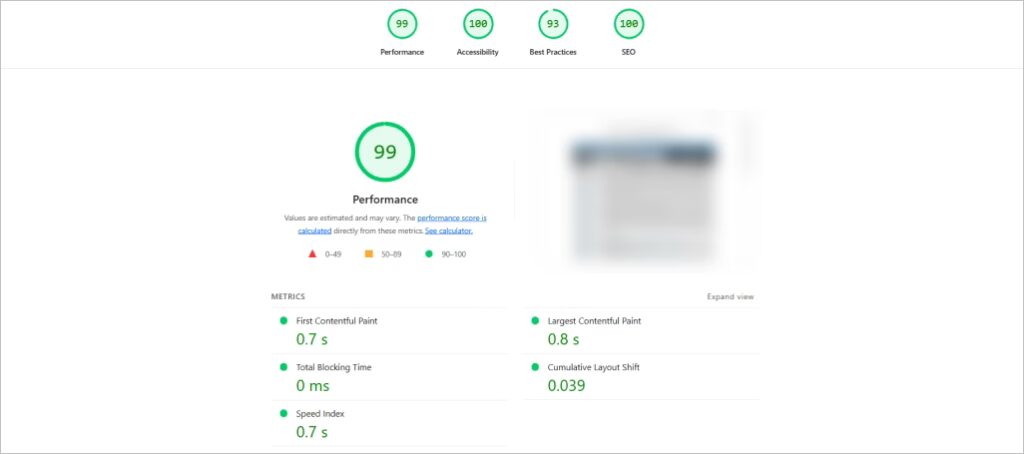Select the Speed Index metric row
This screenshot has width=1024, height=454.
(x=320, y=413)
